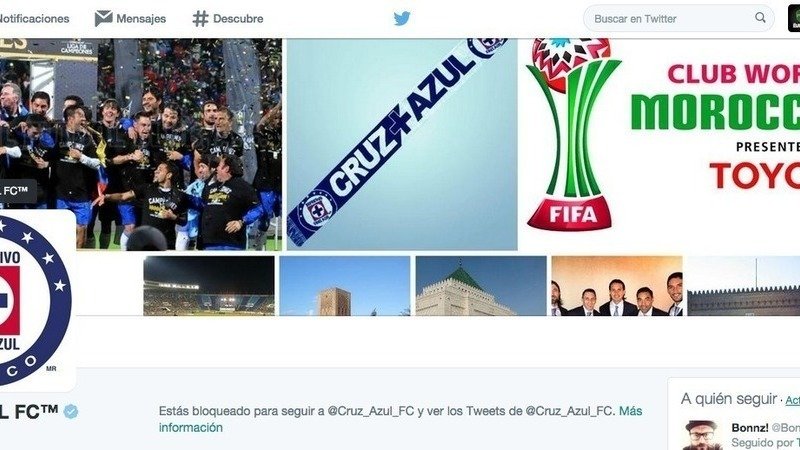Click the search magnifying glass icon
The height and width of the screenshot is (450, 800).
(760, 18)
